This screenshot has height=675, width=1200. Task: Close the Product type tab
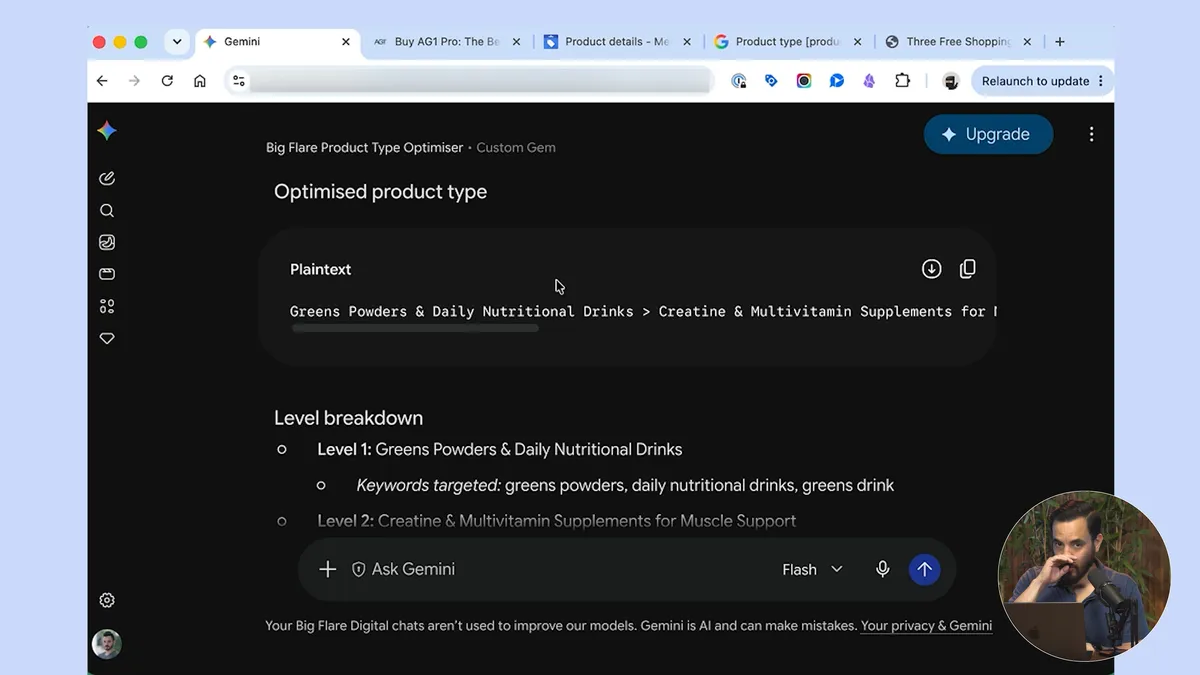coord(858,42)
